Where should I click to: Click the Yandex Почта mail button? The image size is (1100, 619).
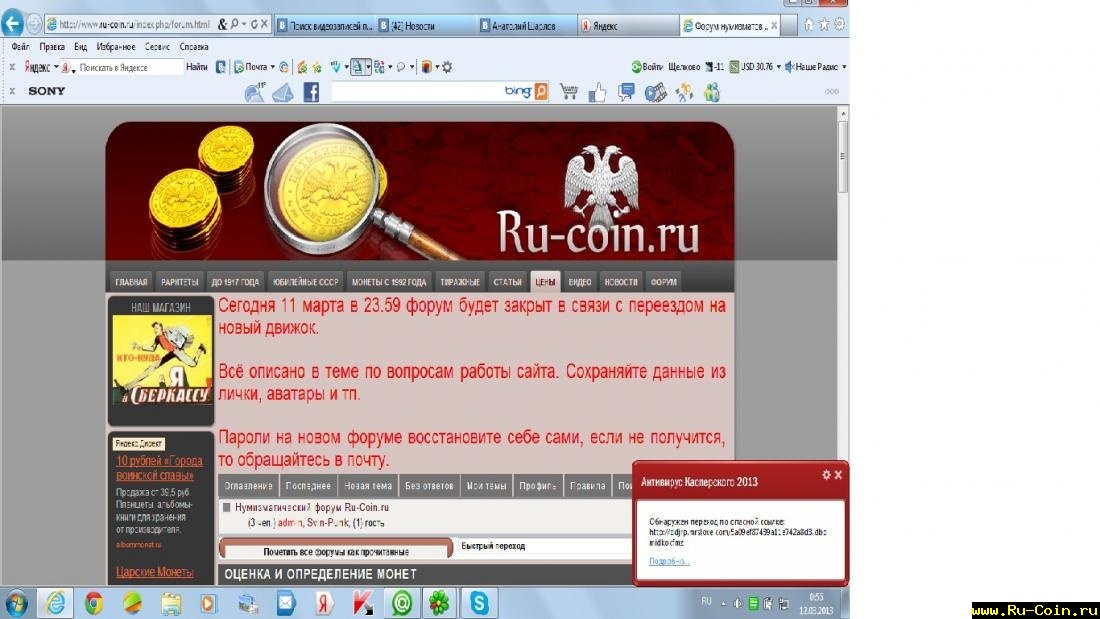coord(253,67)
